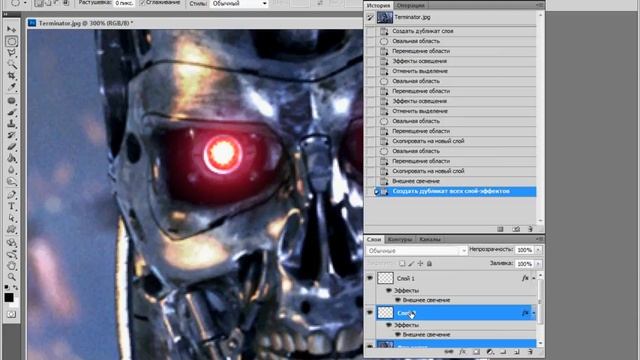The image size is (640, 360).
Task: Create new document from current history state
Action: [500, 229]
